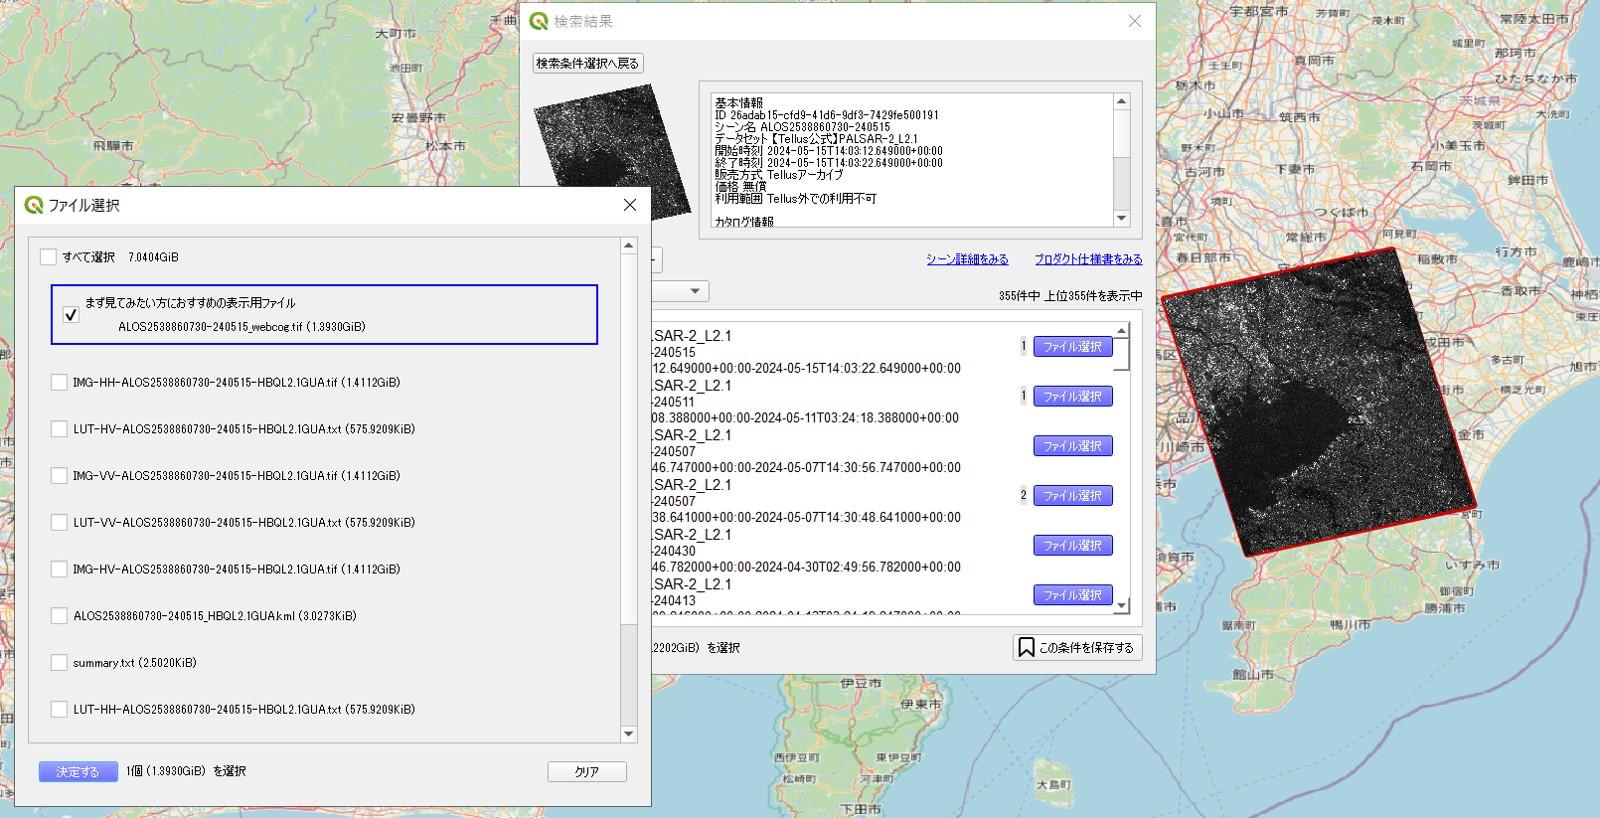
Task: Click the up arrow of the file list scrollbar
Action: (629, 246)
